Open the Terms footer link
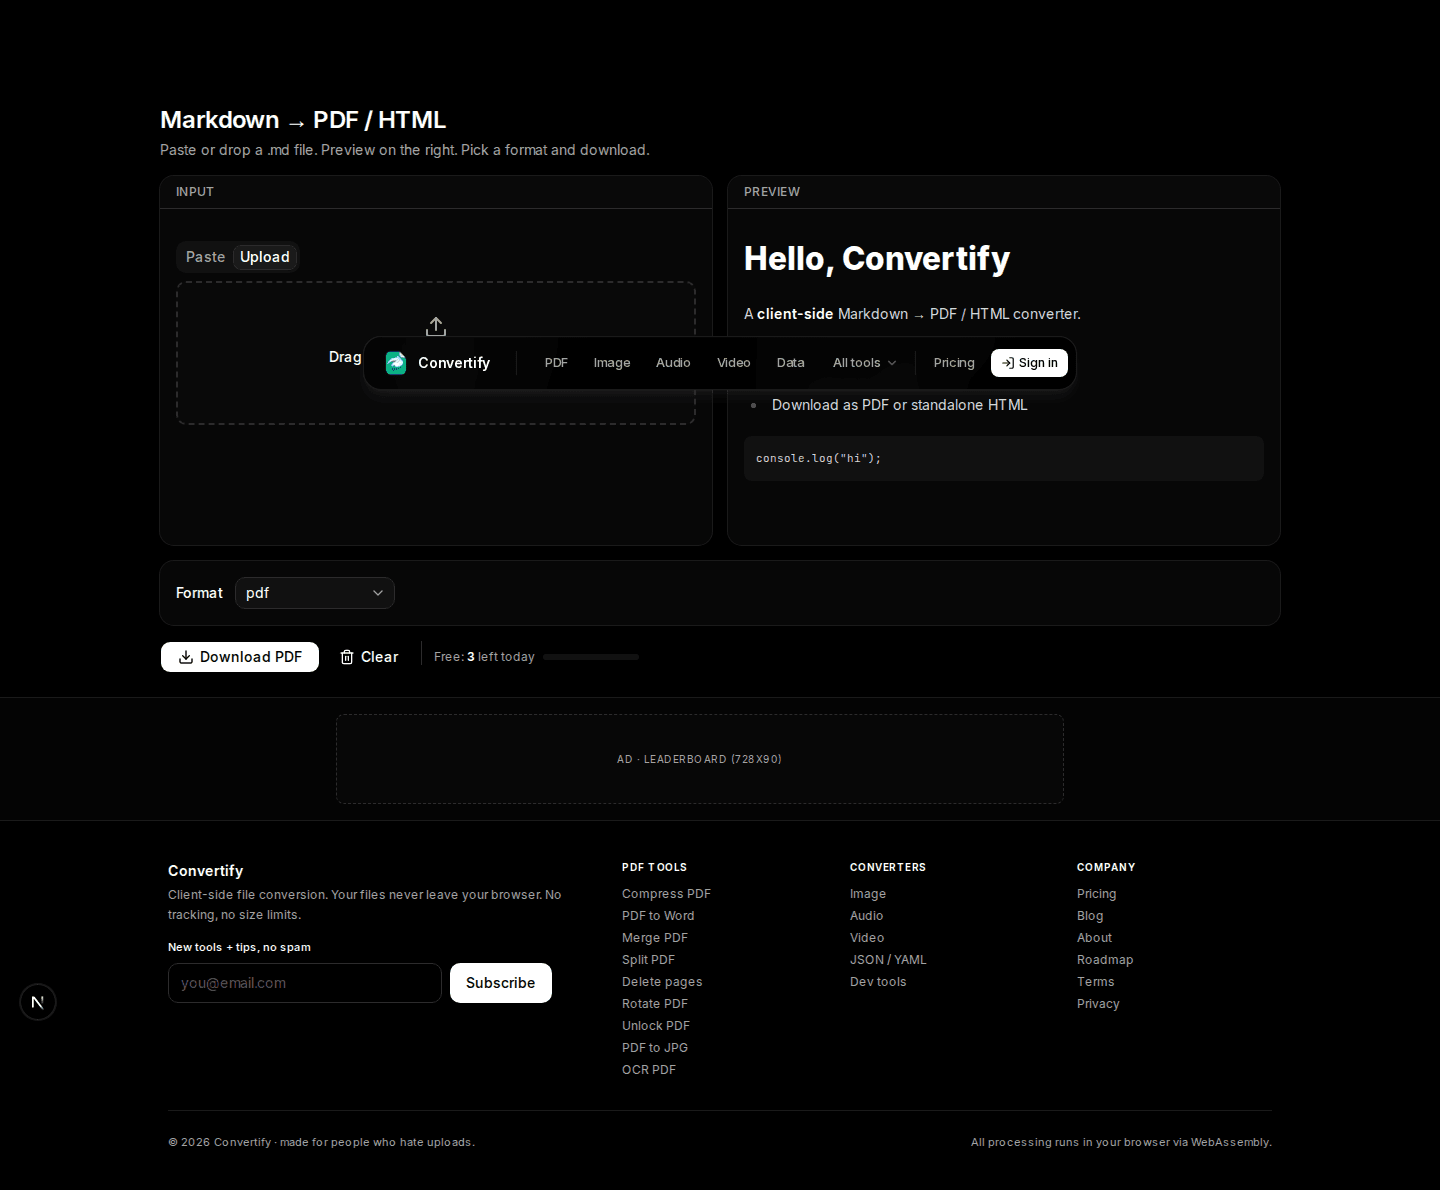The height and width of the screenshot is (1190, 1440). (1096, 982)
